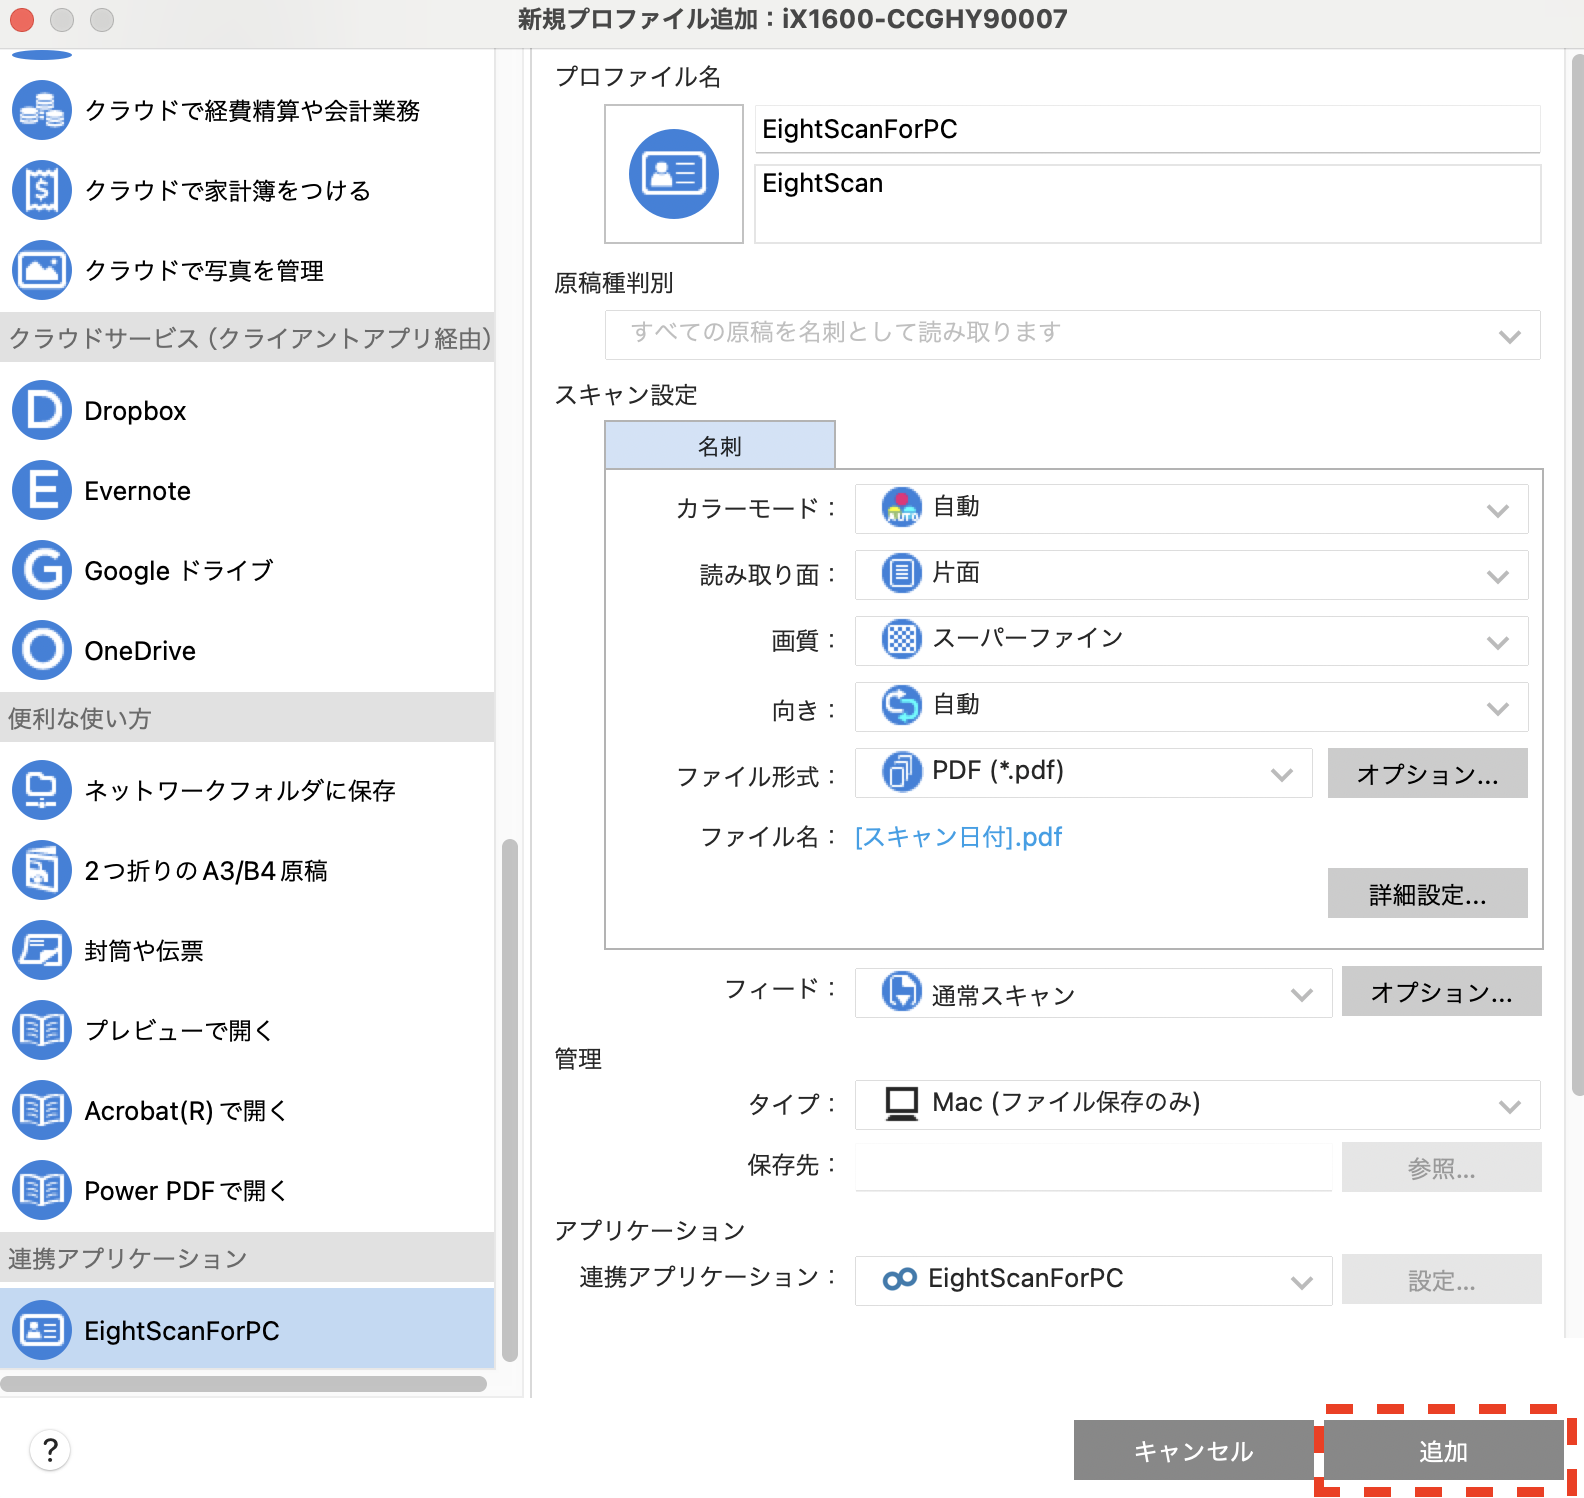
Task: Switch to the 名刺 tab
Action: [720, 445]
